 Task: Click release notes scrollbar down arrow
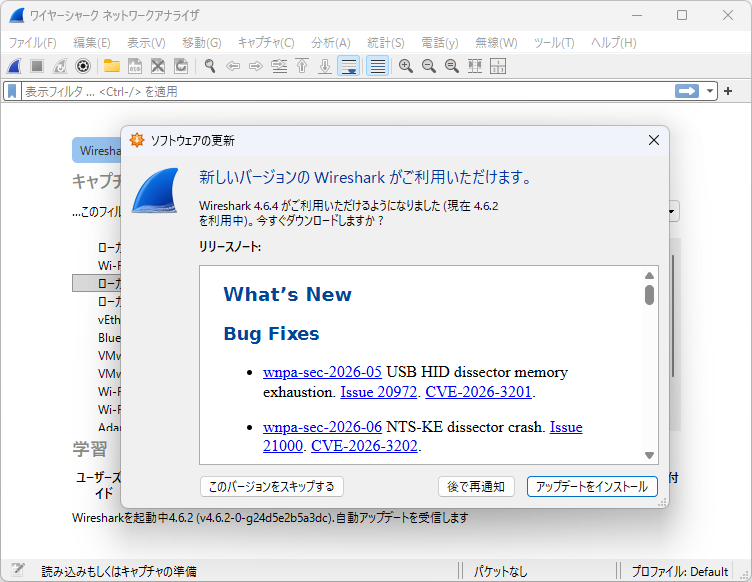[x=649, y=455]
